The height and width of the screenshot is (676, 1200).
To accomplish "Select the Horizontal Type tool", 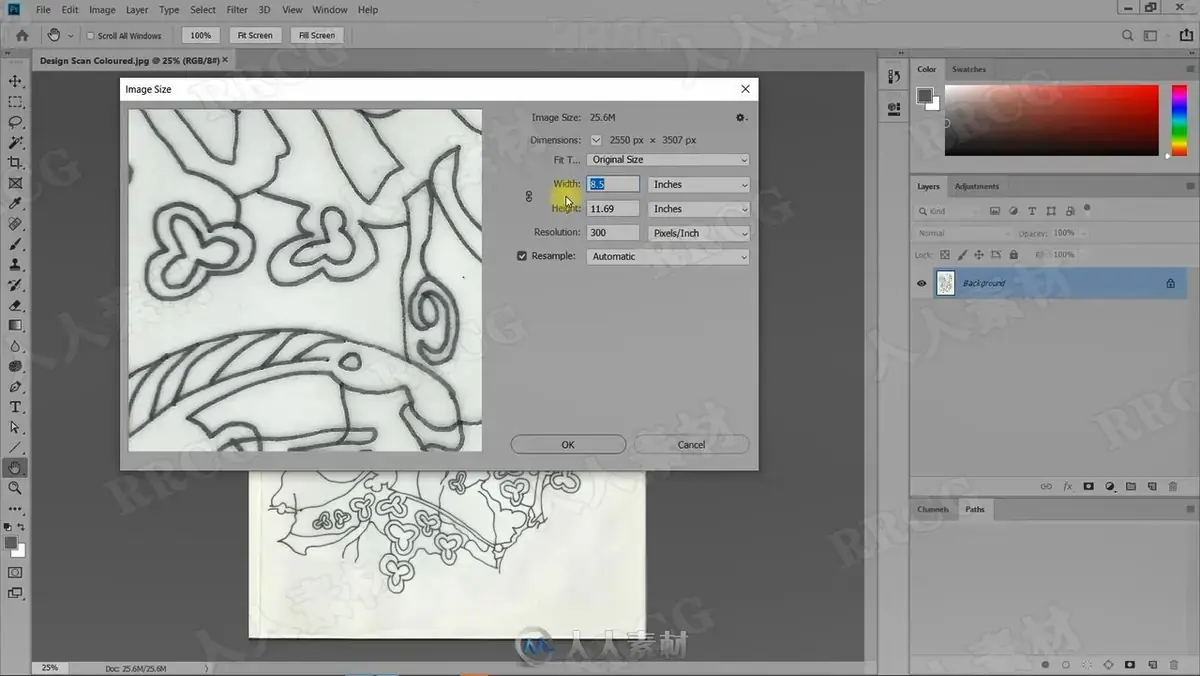I will point(15,407).
